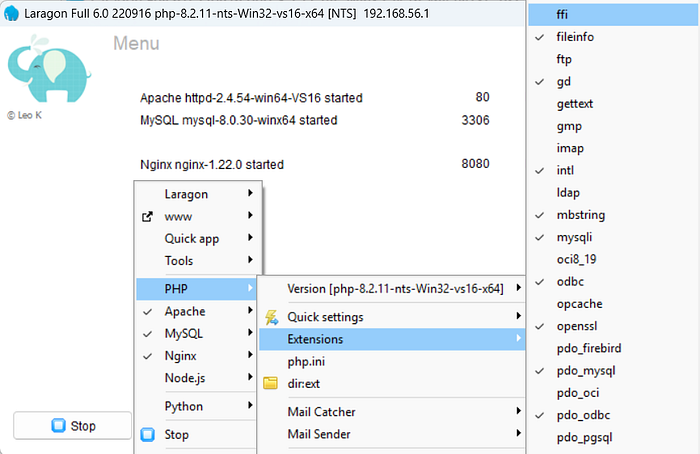Screen dimensions: 700x454
Task: Enable the gettext extension
Action: [x=613, y=104]
